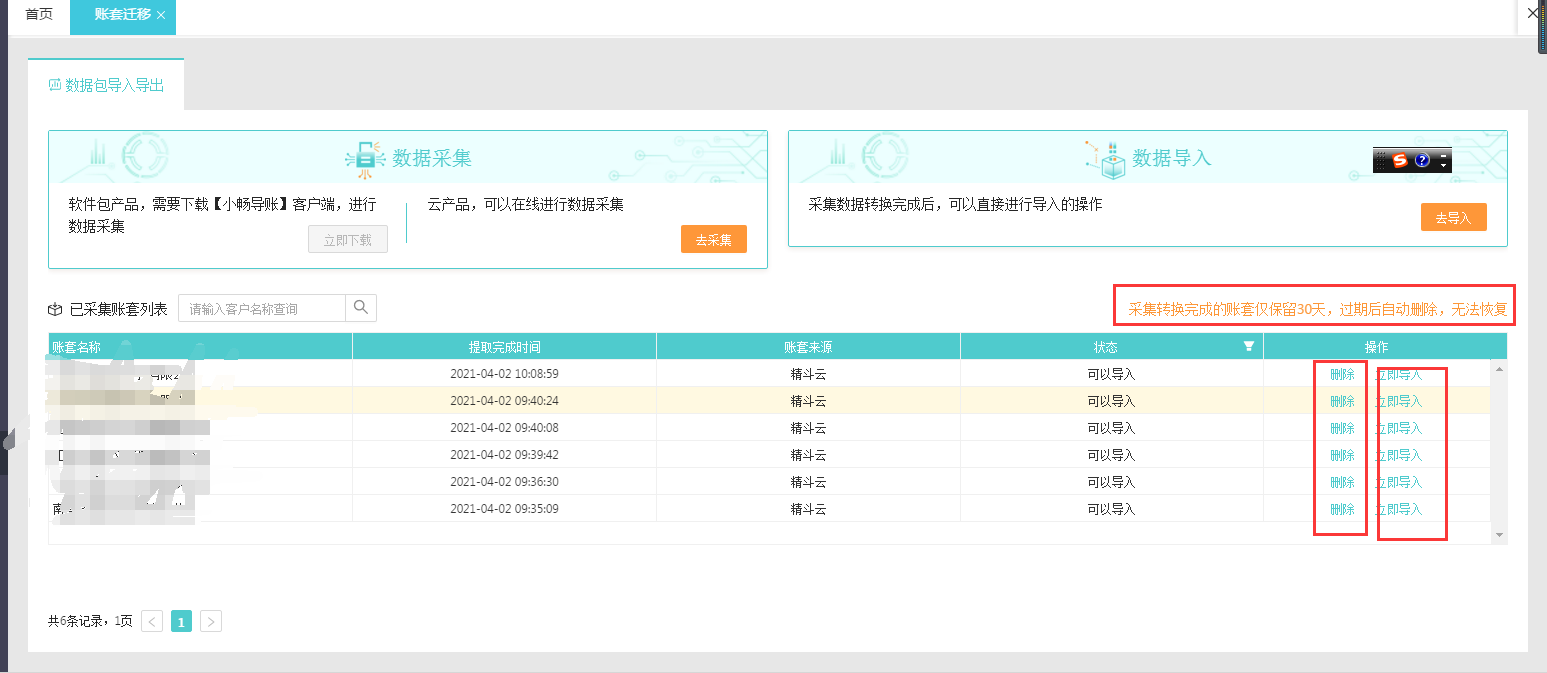
Task: Select the 数据包导入导出 tab
Action: 106,86
